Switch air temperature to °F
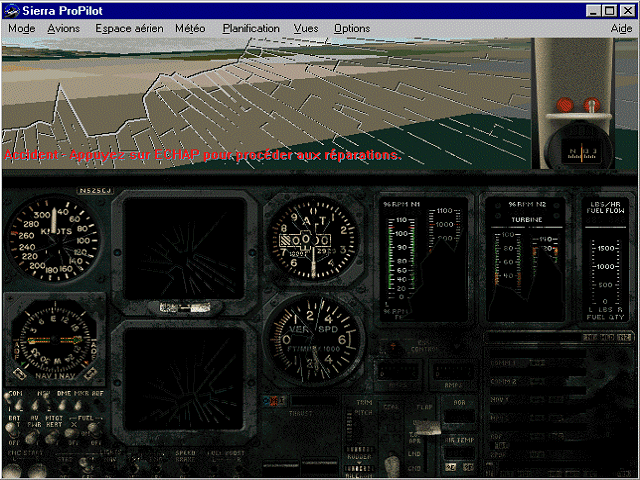640x480 pixels. [x=468, y=467]
